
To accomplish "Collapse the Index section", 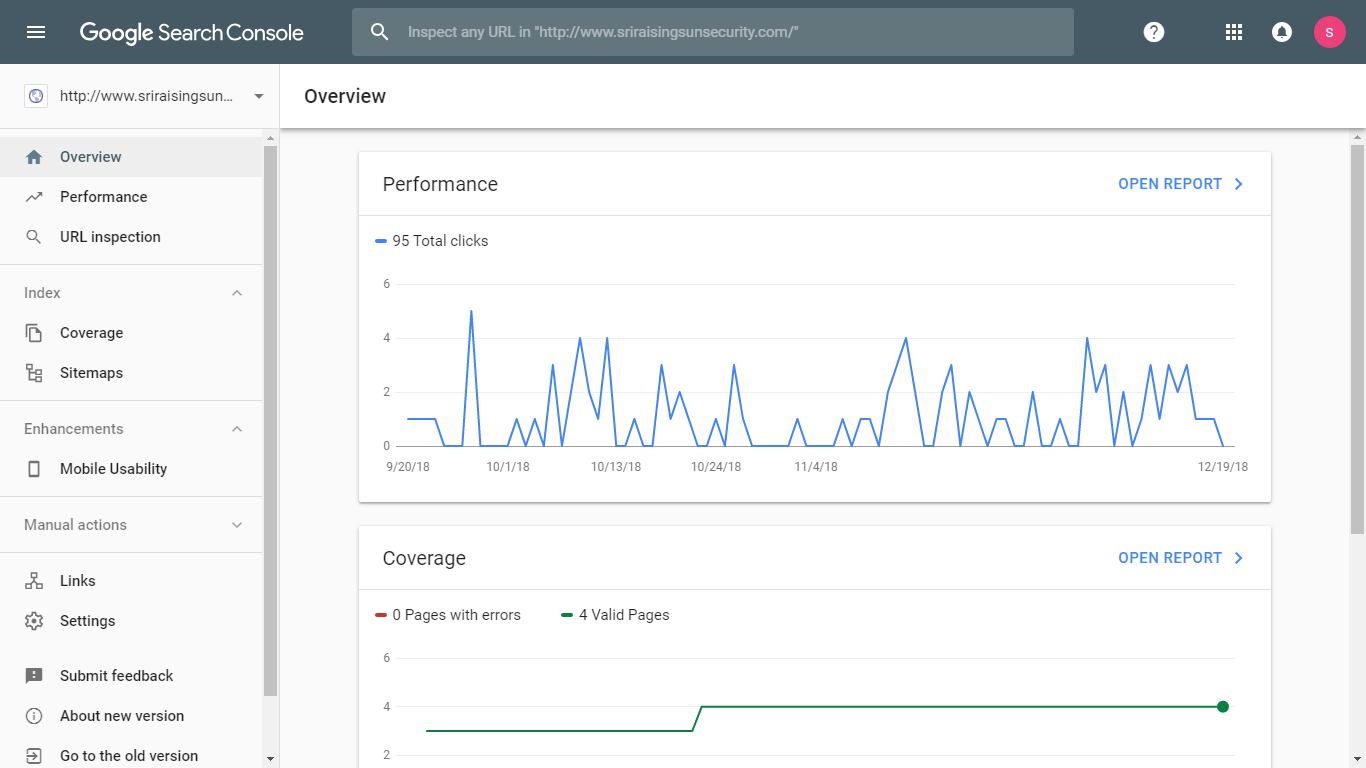I will pos(237,293).
